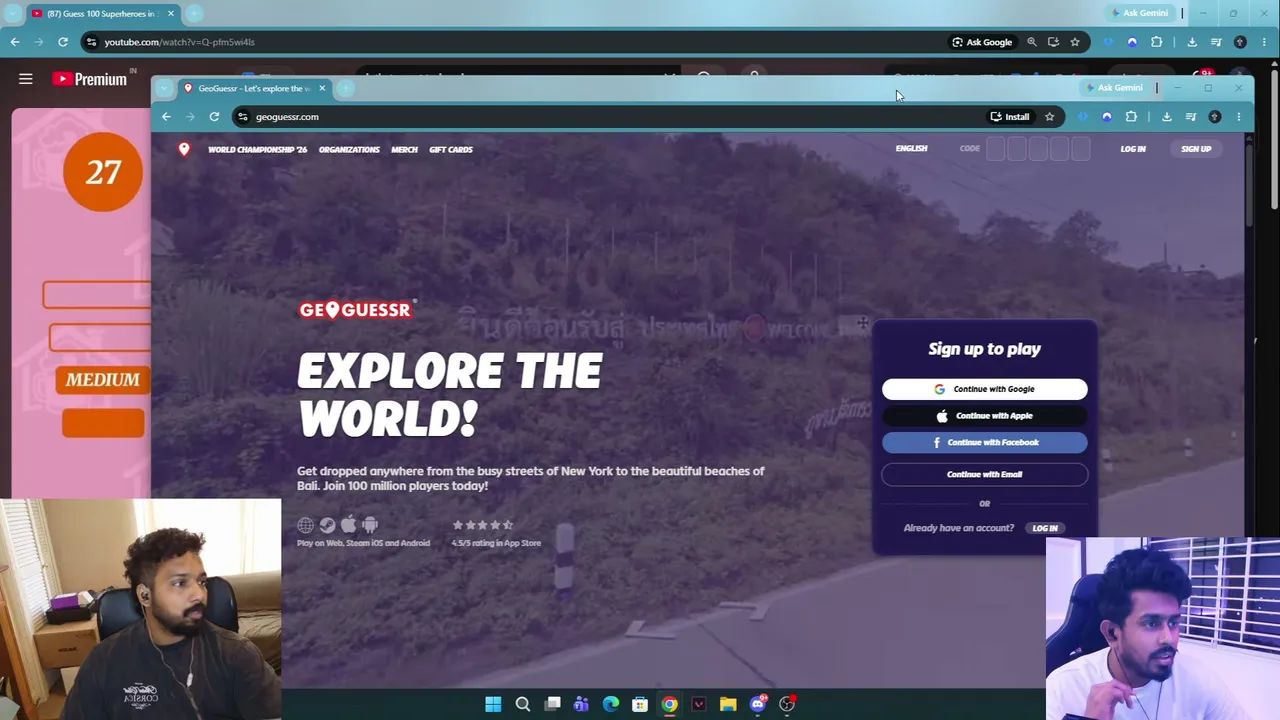Open Task View from the taskbar
This screenshot has height=720, width=1280.
point(552,704)
